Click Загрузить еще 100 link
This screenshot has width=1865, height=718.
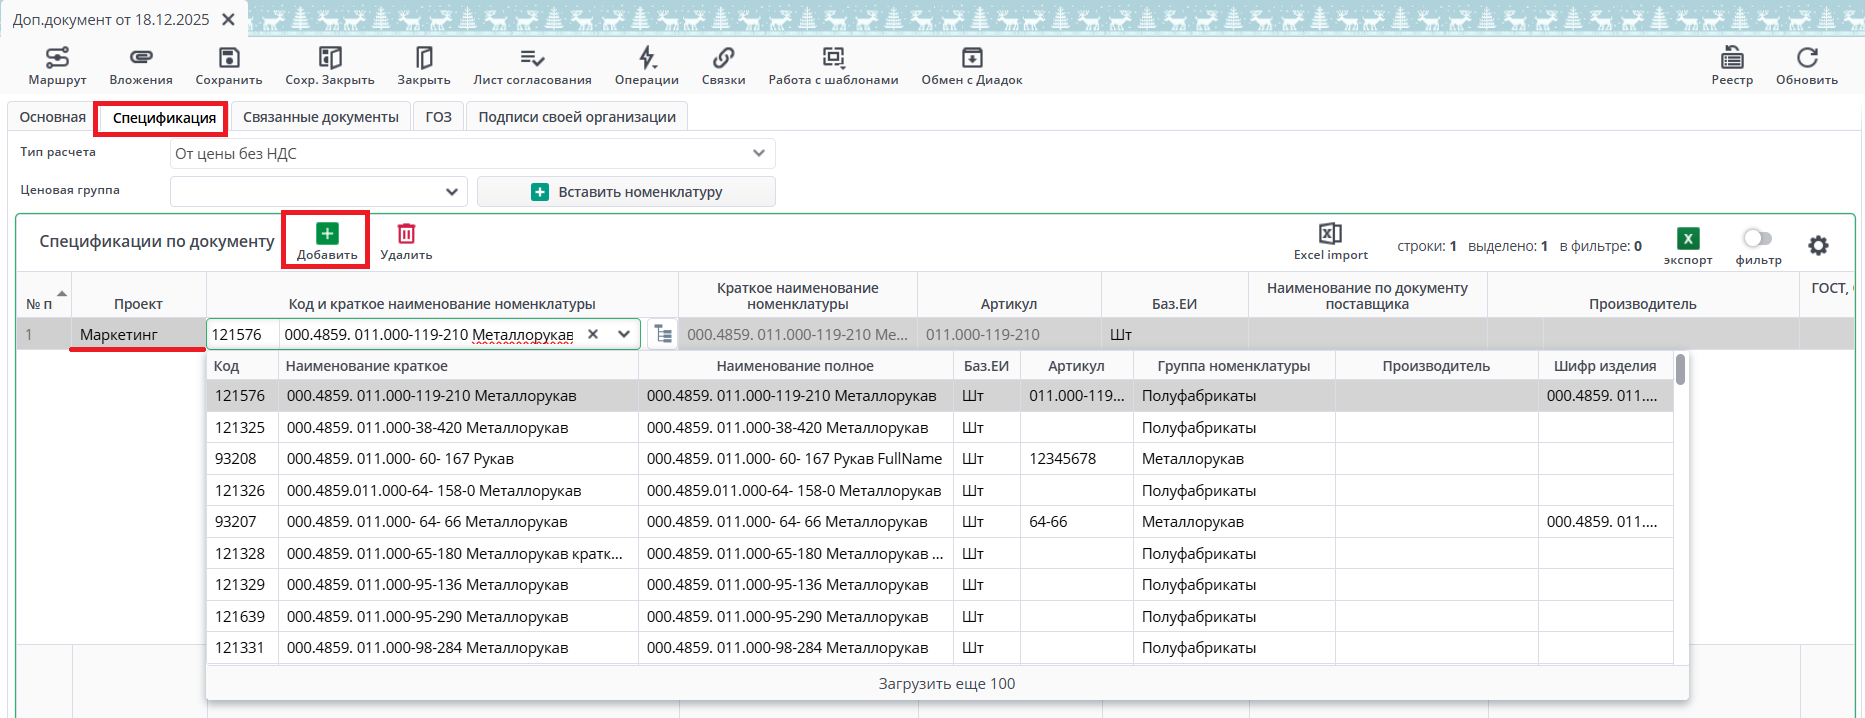tap(946, 684)
